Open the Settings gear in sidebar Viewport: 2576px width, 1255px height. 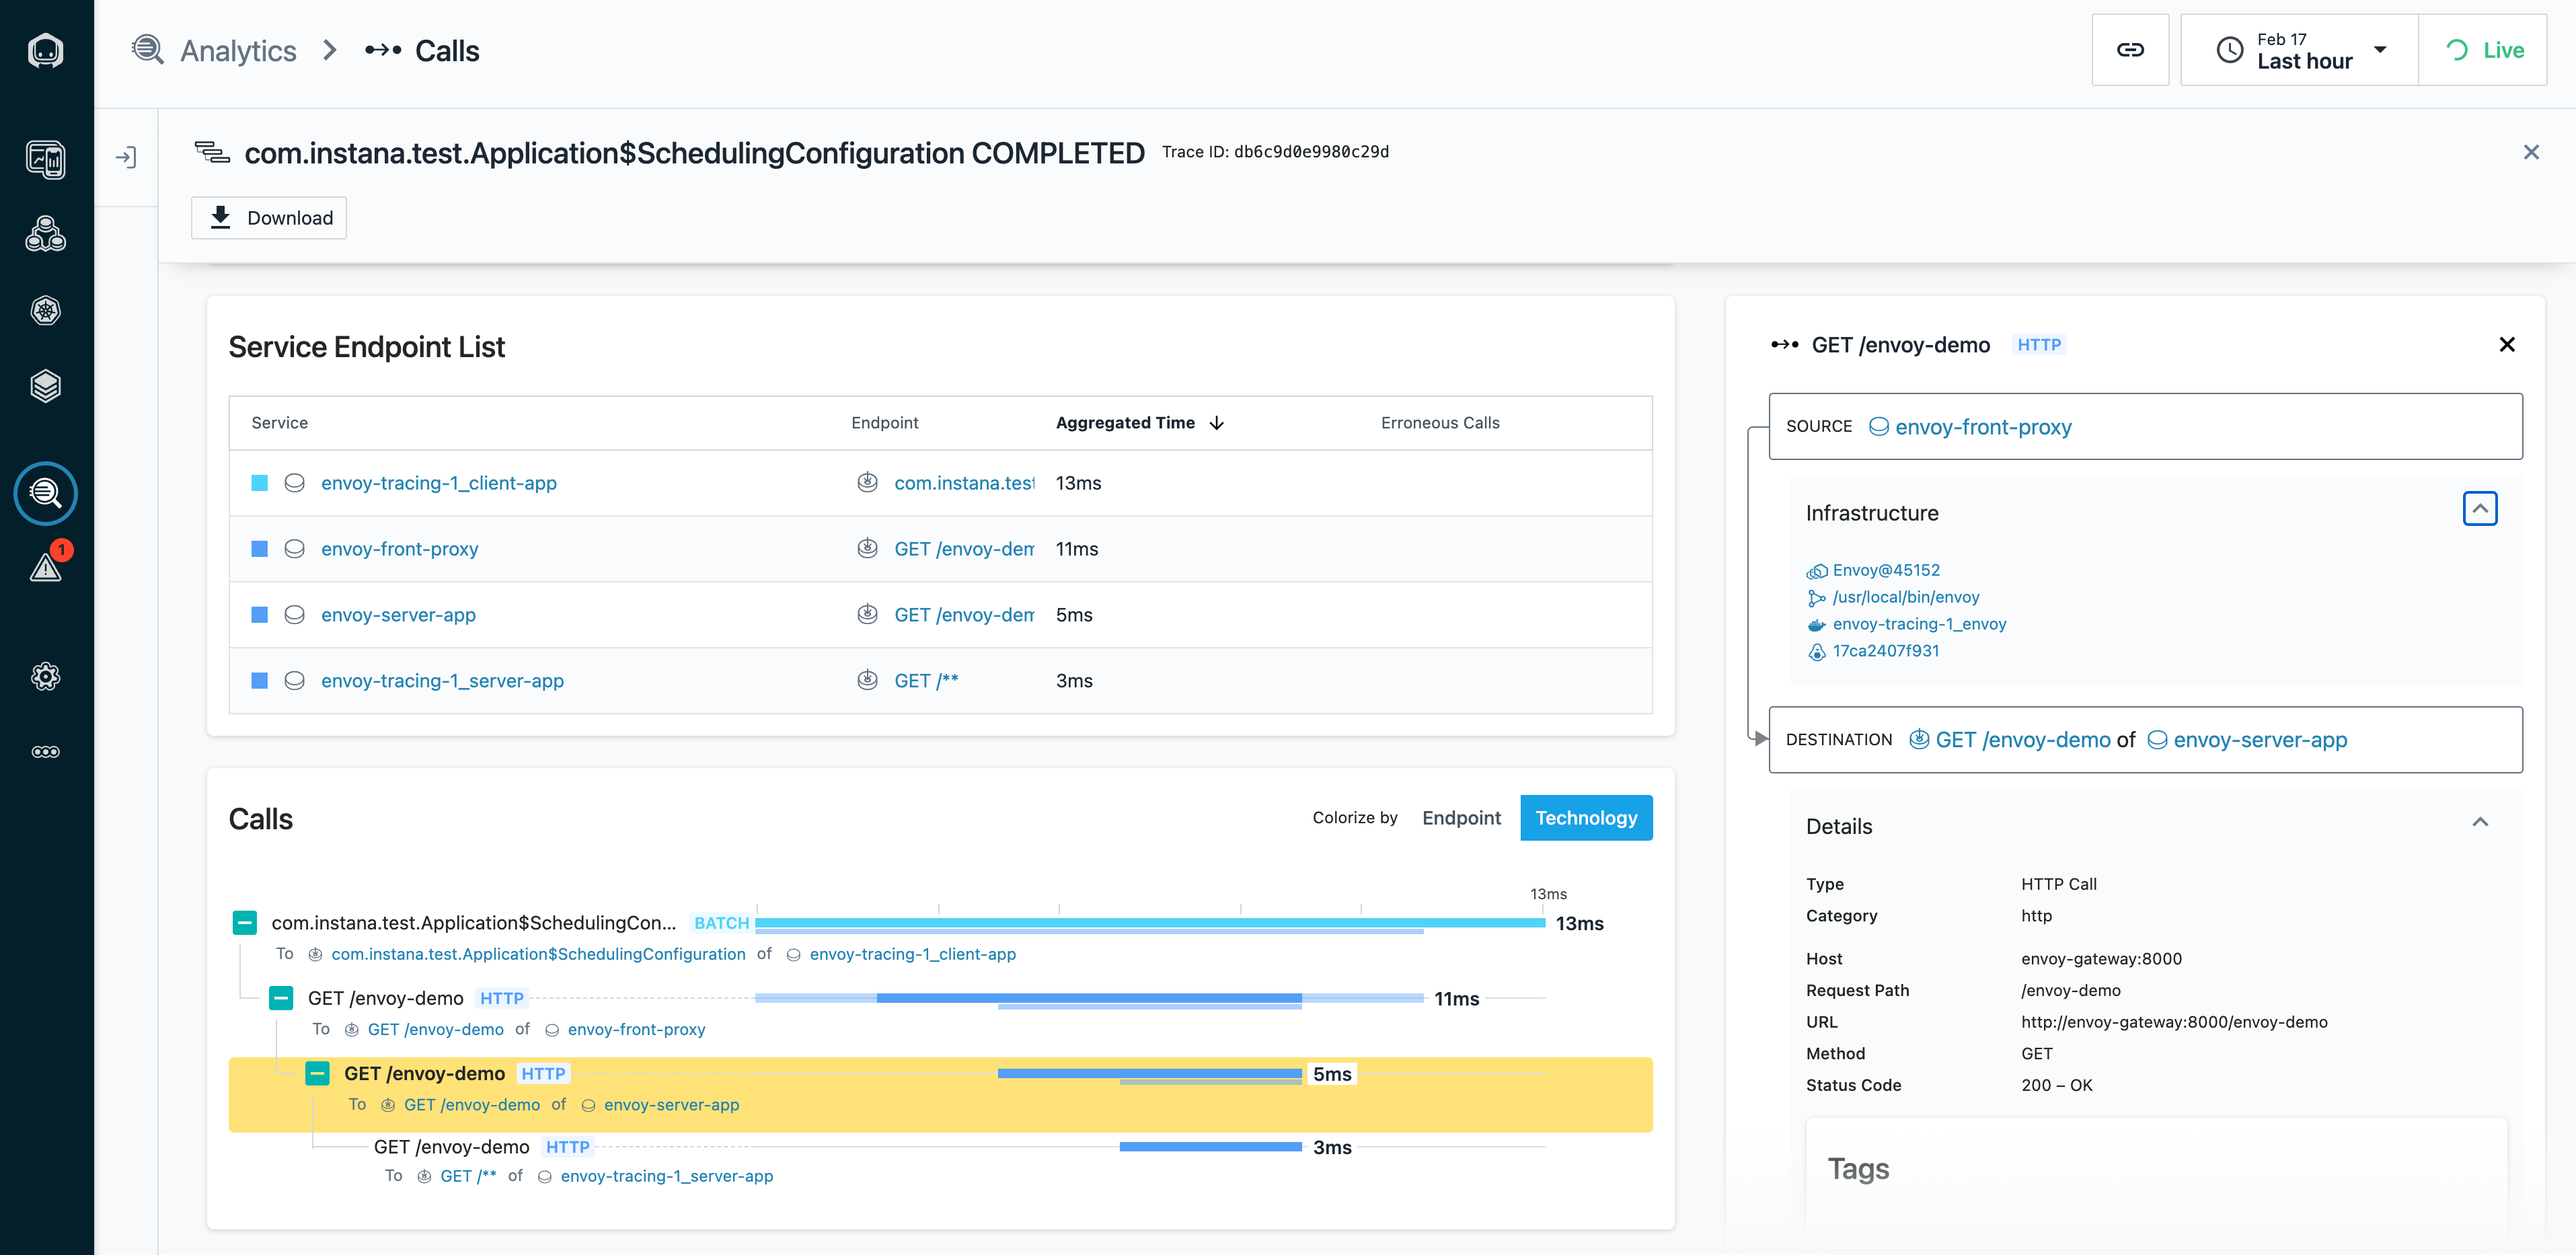click(46, 677)
